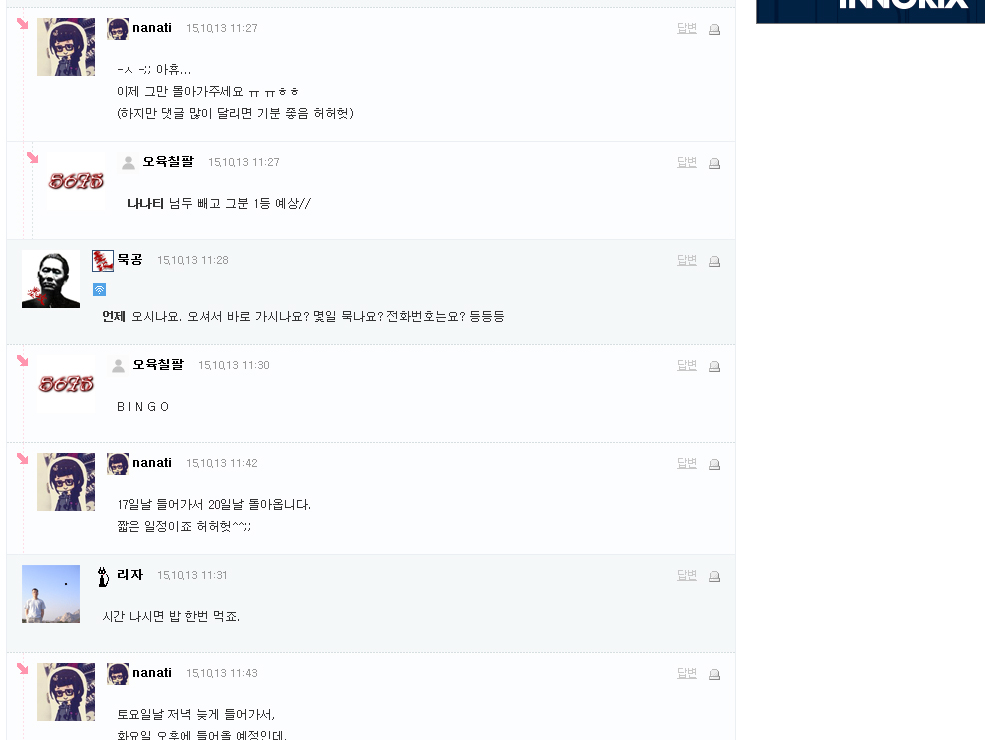
Task: Click the 5678 avatar on the BINGO comment
Action: coord(66,384)
